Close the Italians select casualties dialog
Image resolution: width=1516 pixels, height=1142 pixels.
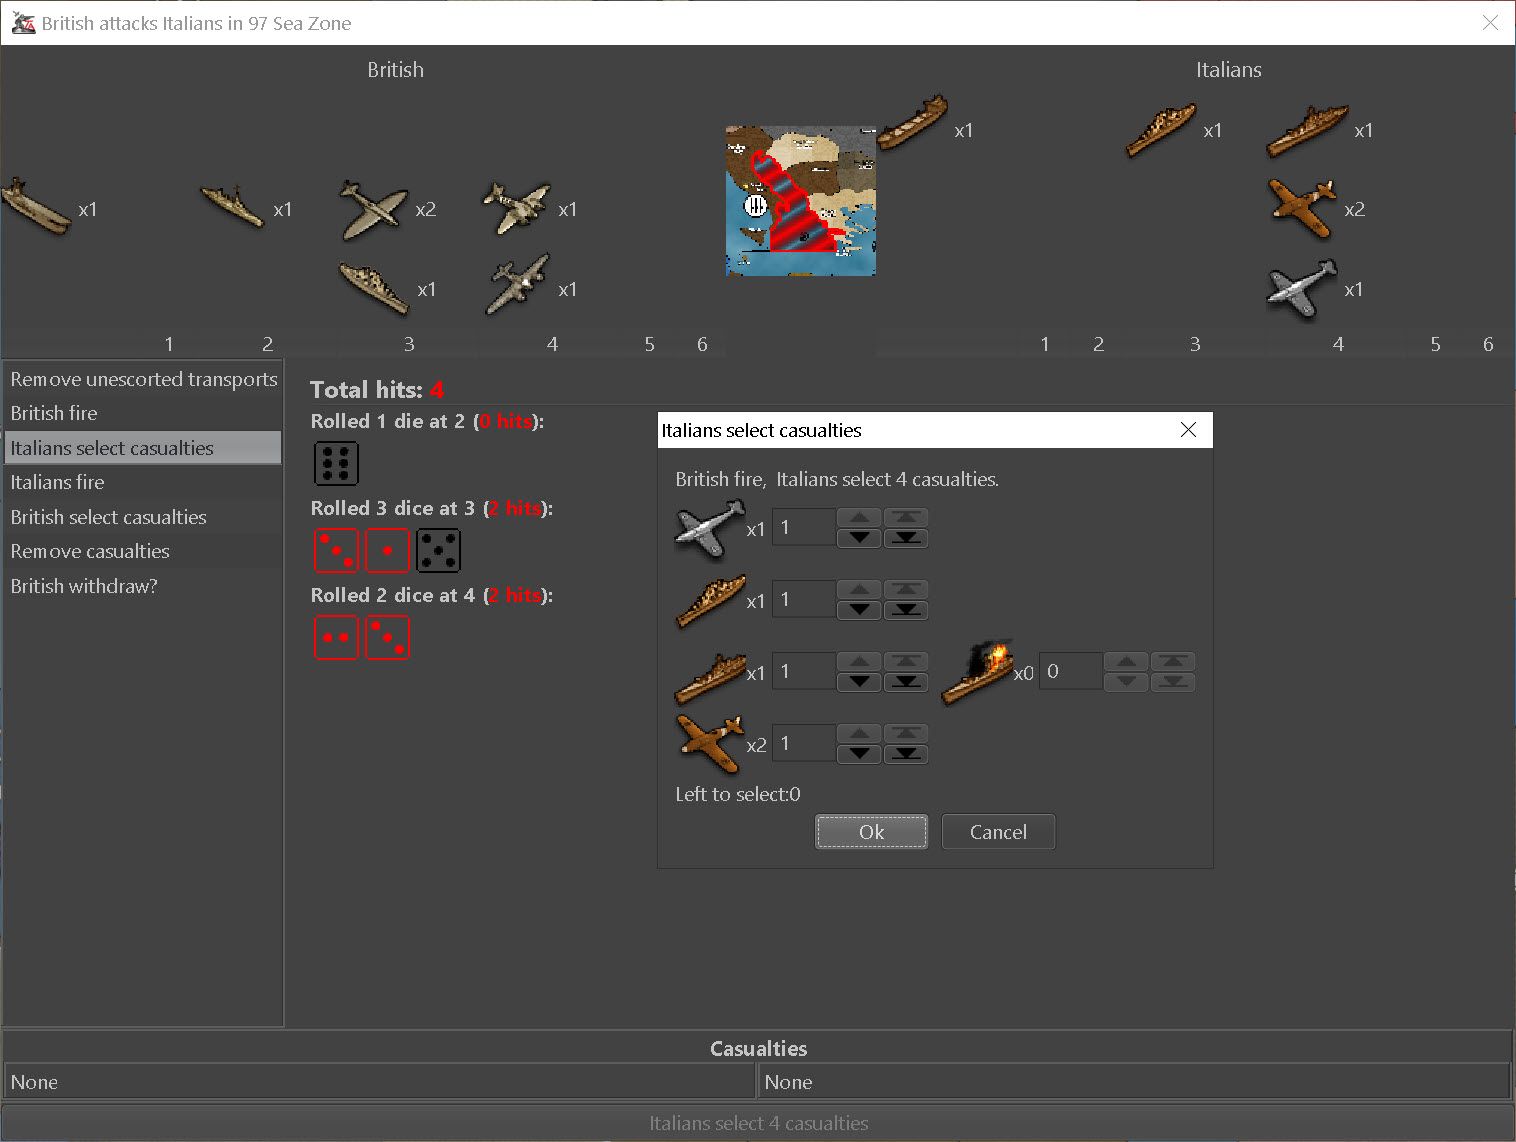tap(1188, 430)
